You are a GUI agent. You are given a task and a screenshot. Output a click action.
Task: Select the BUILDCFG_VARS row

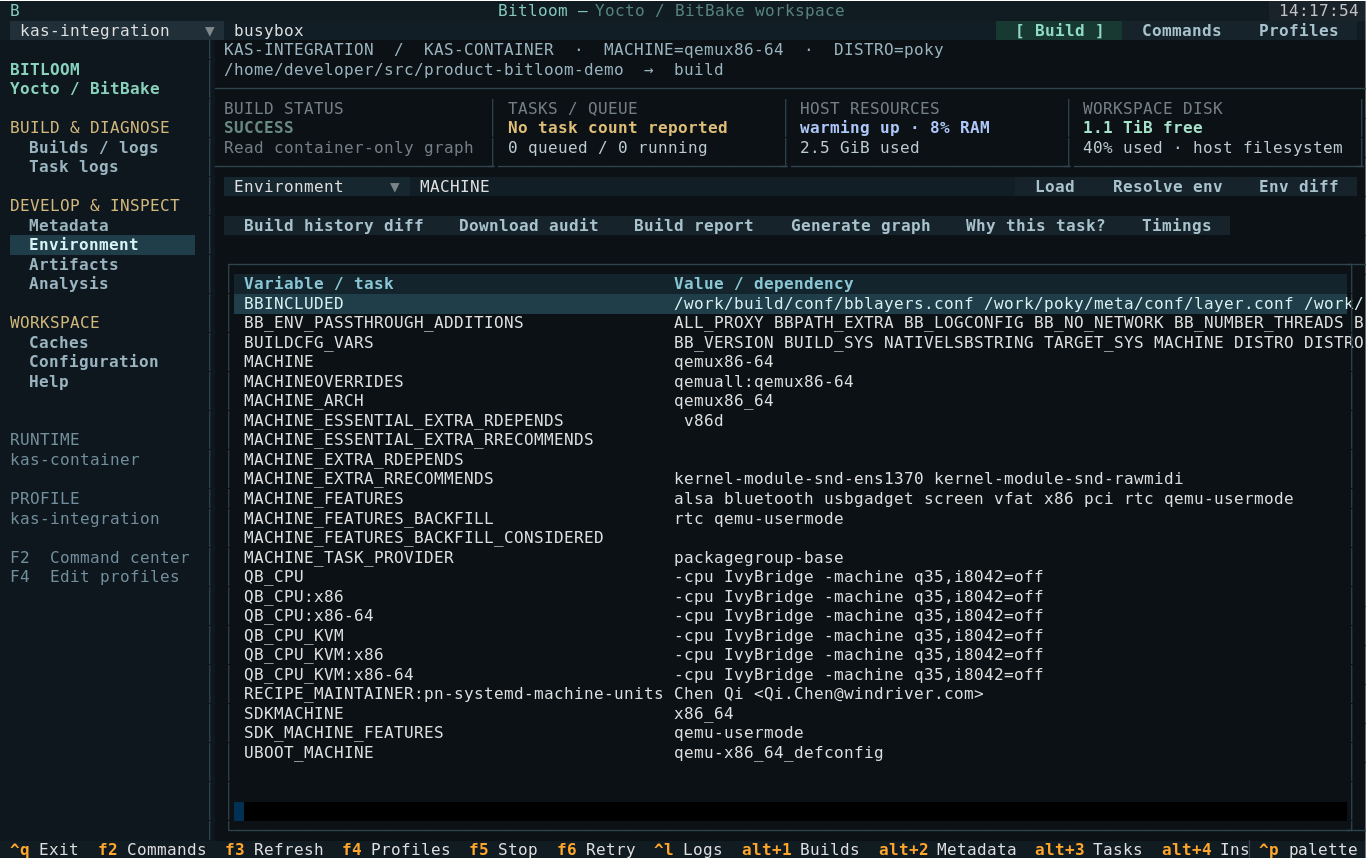tap(790, 343)
